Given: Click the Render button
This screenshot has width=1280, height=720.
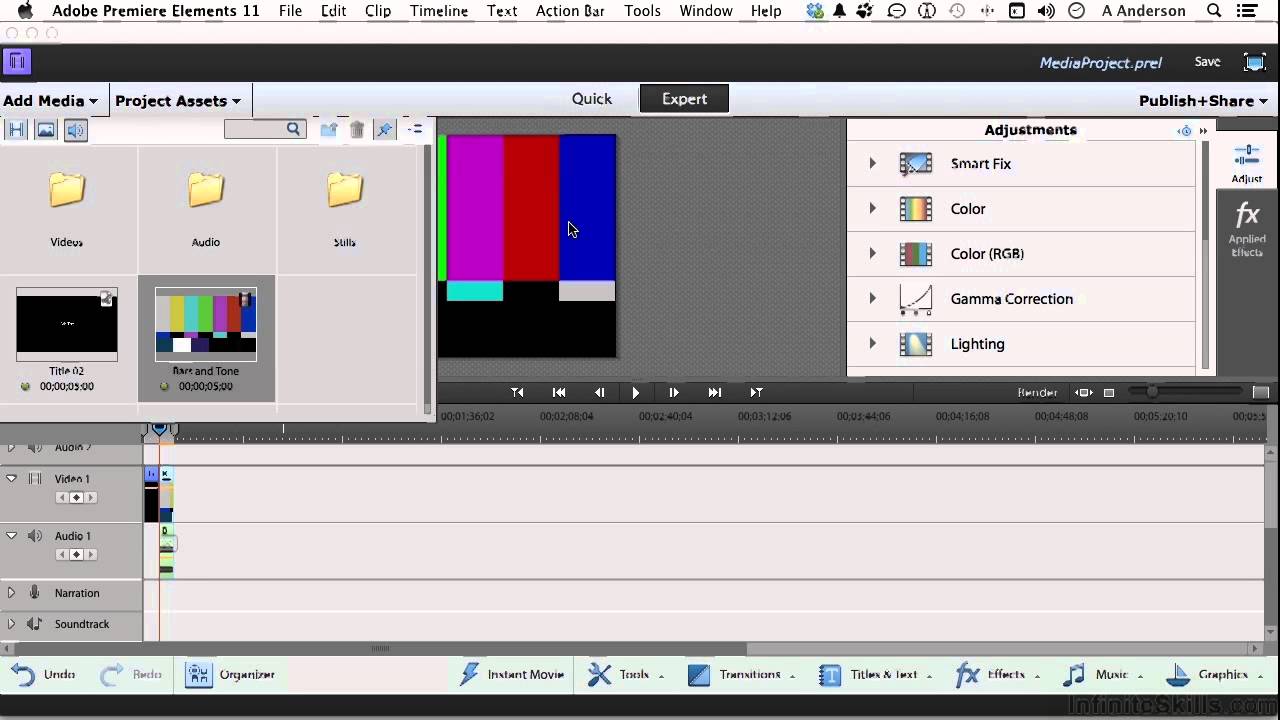Looking at the screenshot, I should pos(1037,392).
